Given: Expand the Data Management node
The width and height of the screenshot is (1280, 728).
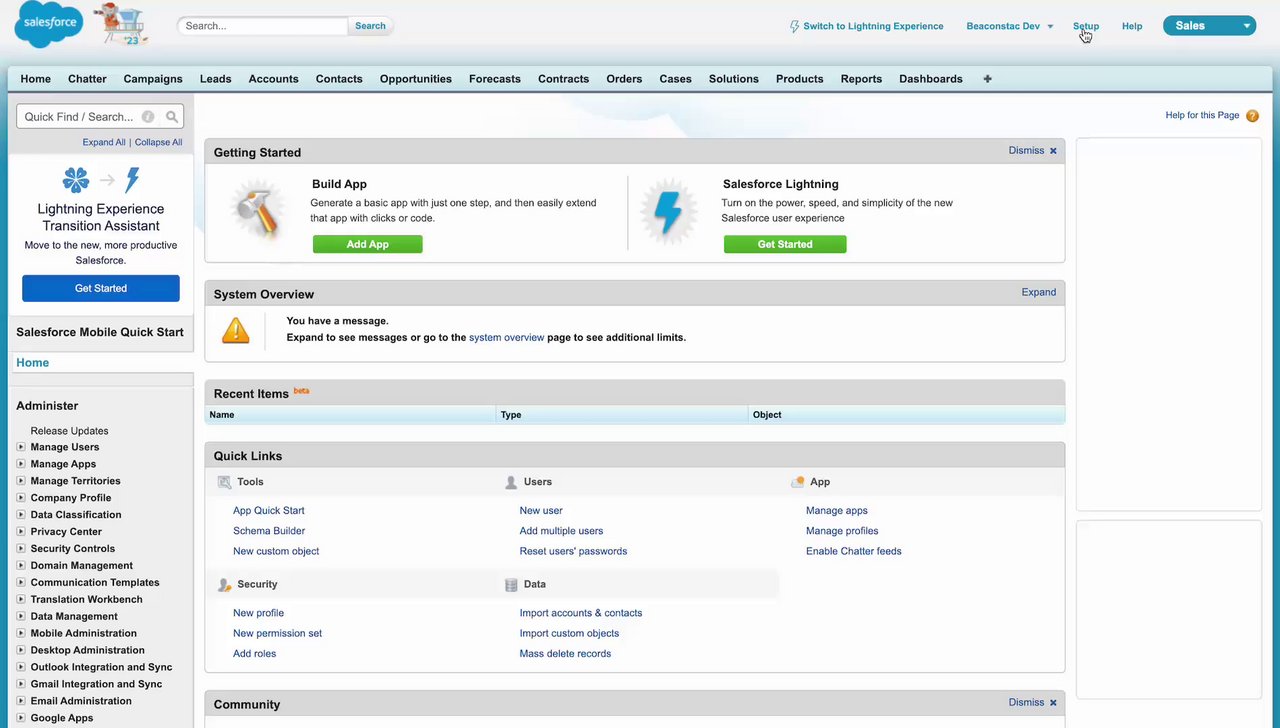Looking at the screenshot, I should pyautogui.click(x=21, y=616).
